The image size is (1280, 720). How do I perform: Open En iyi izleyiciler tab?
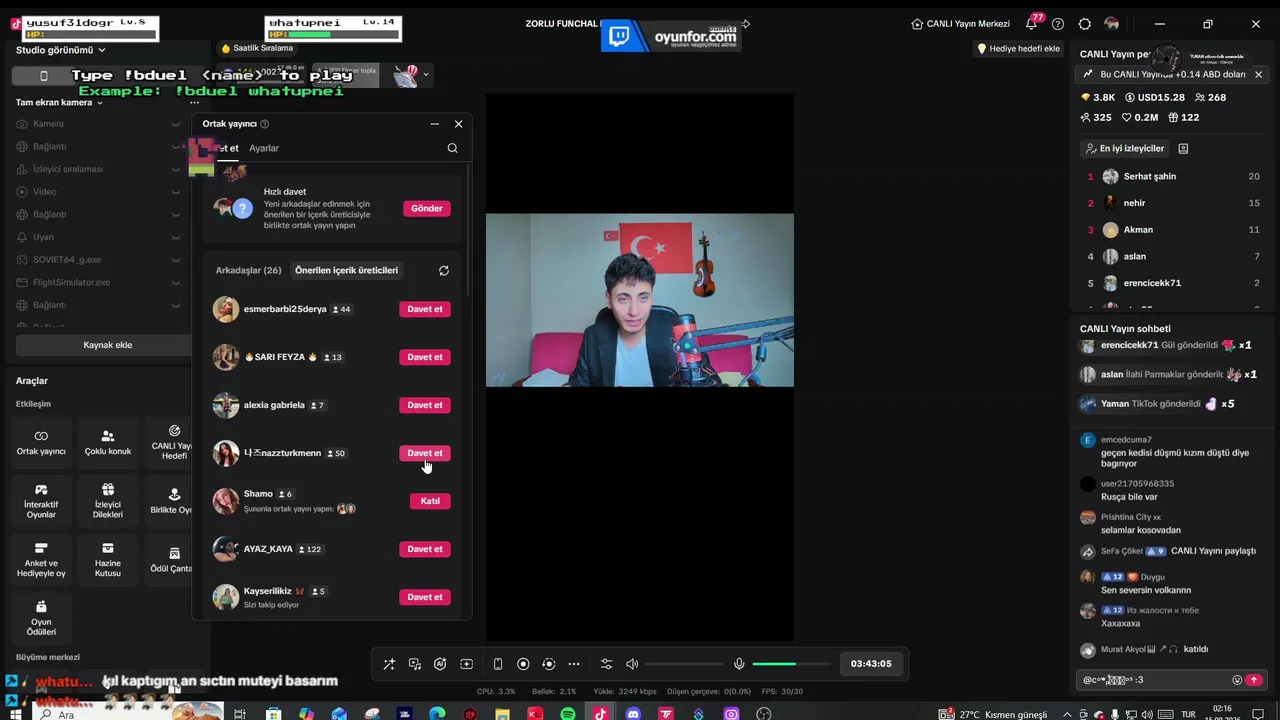coord(1125,148)
